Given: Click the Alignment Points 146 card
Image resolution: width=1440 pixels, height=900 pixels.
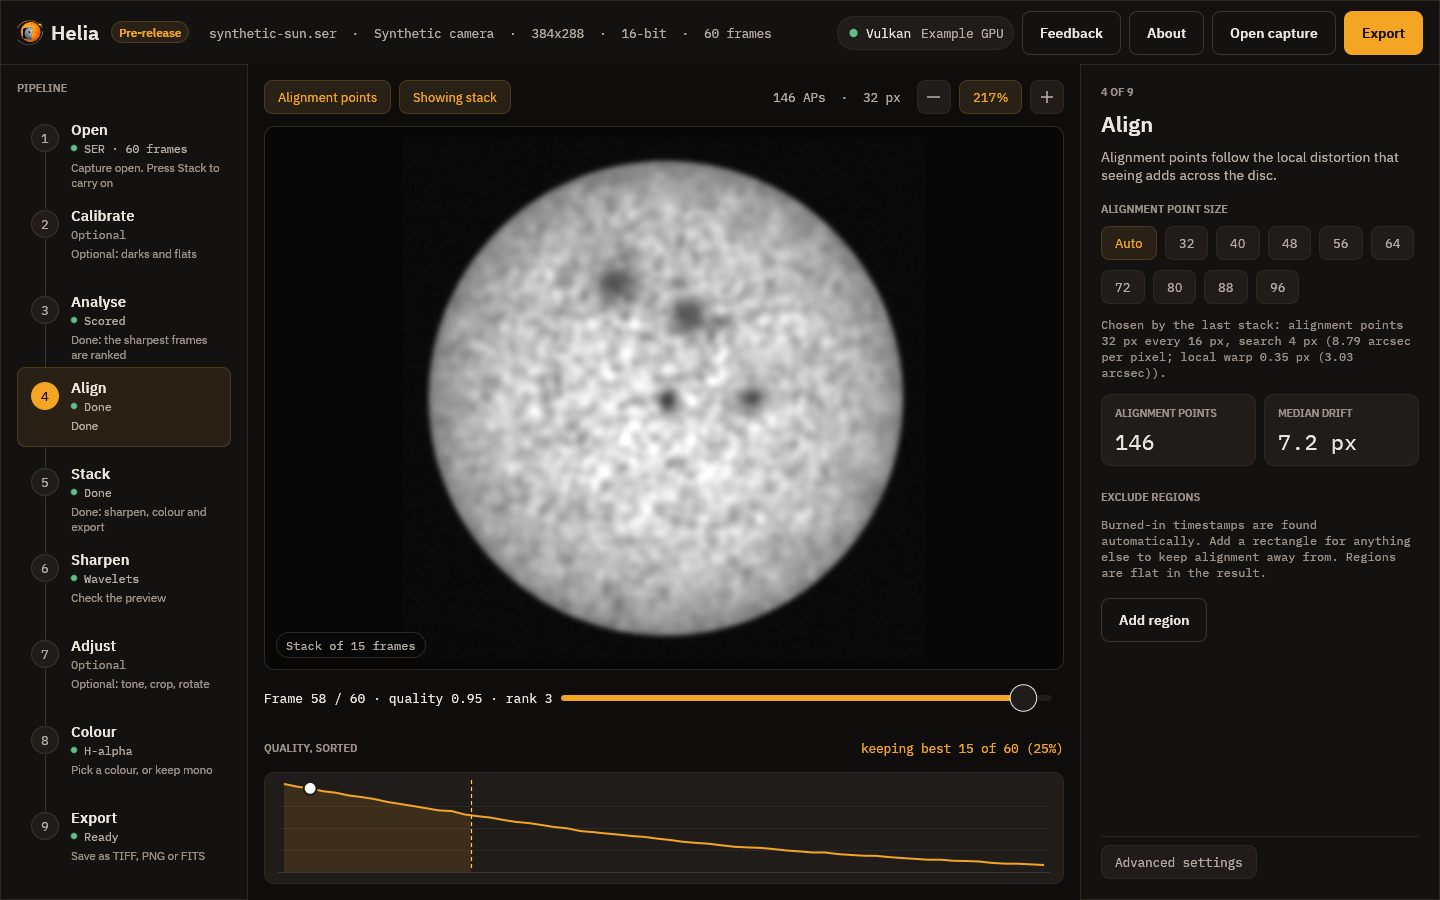Looking at the screenshot, I should point(1178,430).
